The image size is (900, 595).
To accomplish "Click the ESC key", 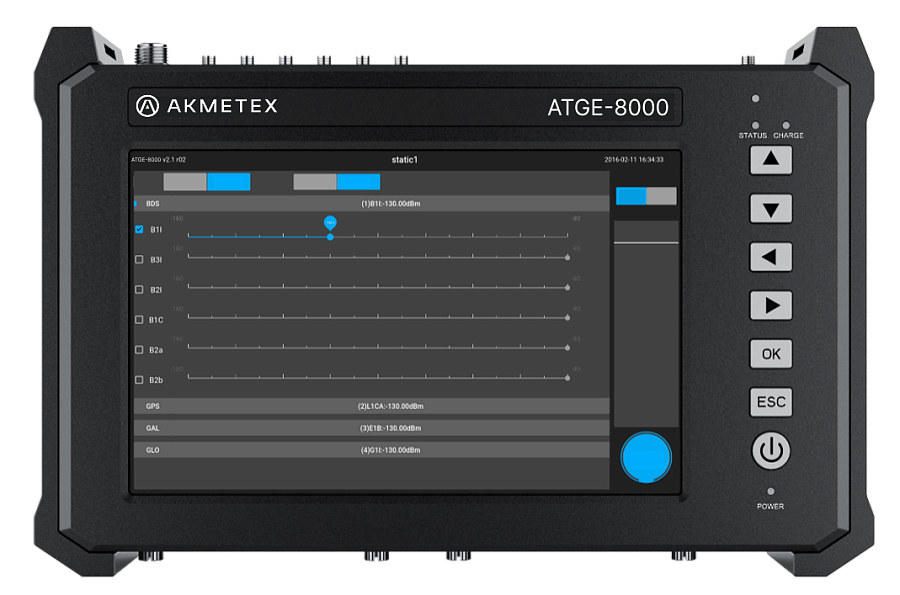I will click(771, 402).
